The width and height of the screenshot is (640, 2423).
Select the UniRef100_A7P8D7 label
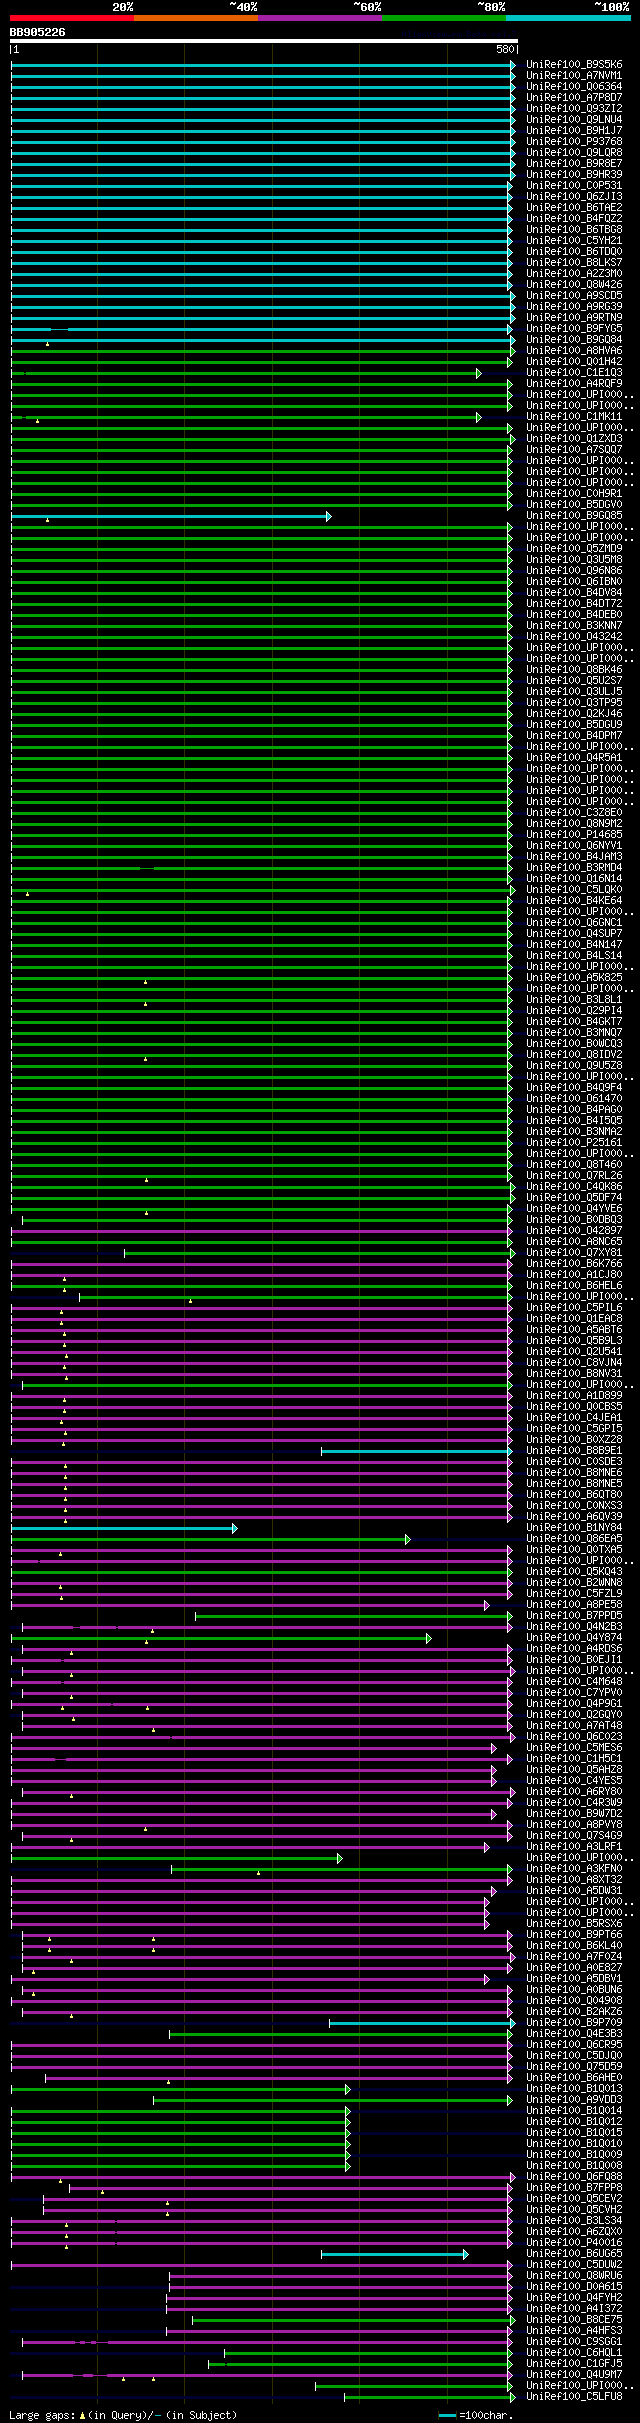574,97
